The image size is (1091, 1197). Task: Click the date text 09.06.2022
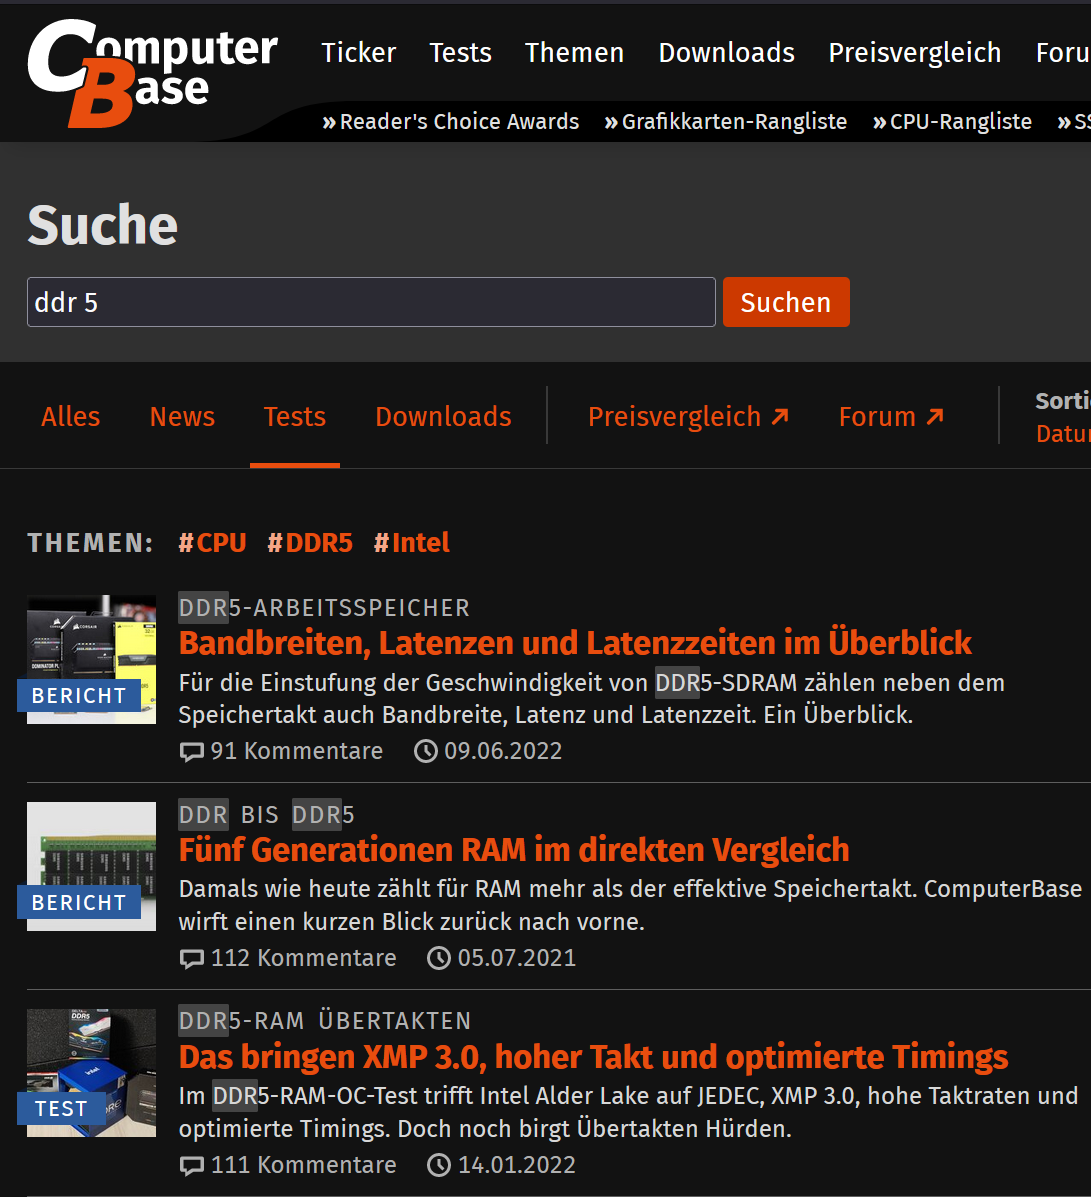click(503, 751)
